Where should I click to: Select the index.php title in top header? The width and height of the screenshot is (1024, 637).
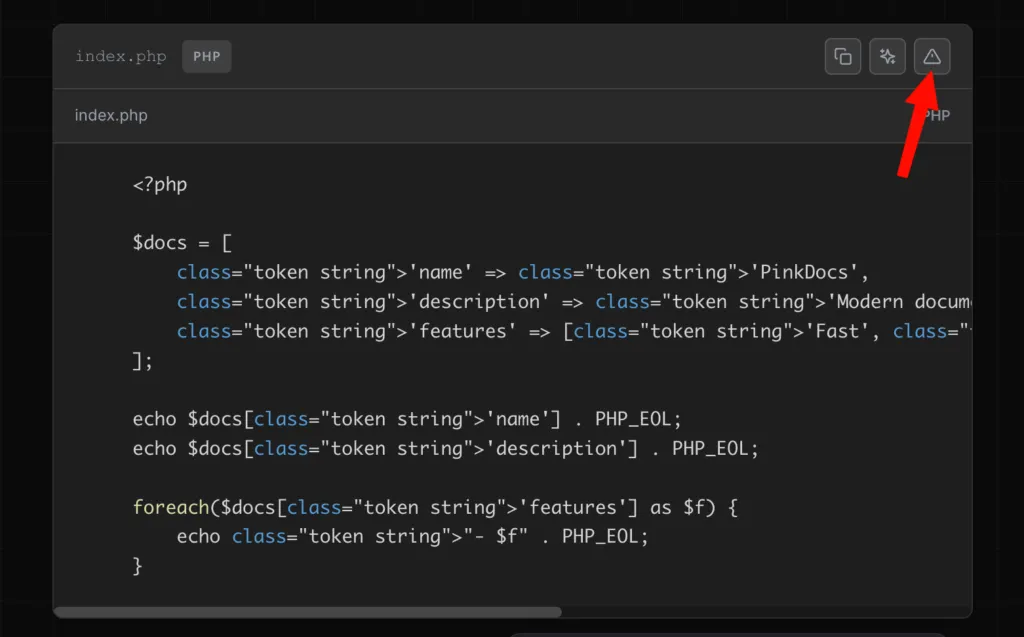pos(120,57)
